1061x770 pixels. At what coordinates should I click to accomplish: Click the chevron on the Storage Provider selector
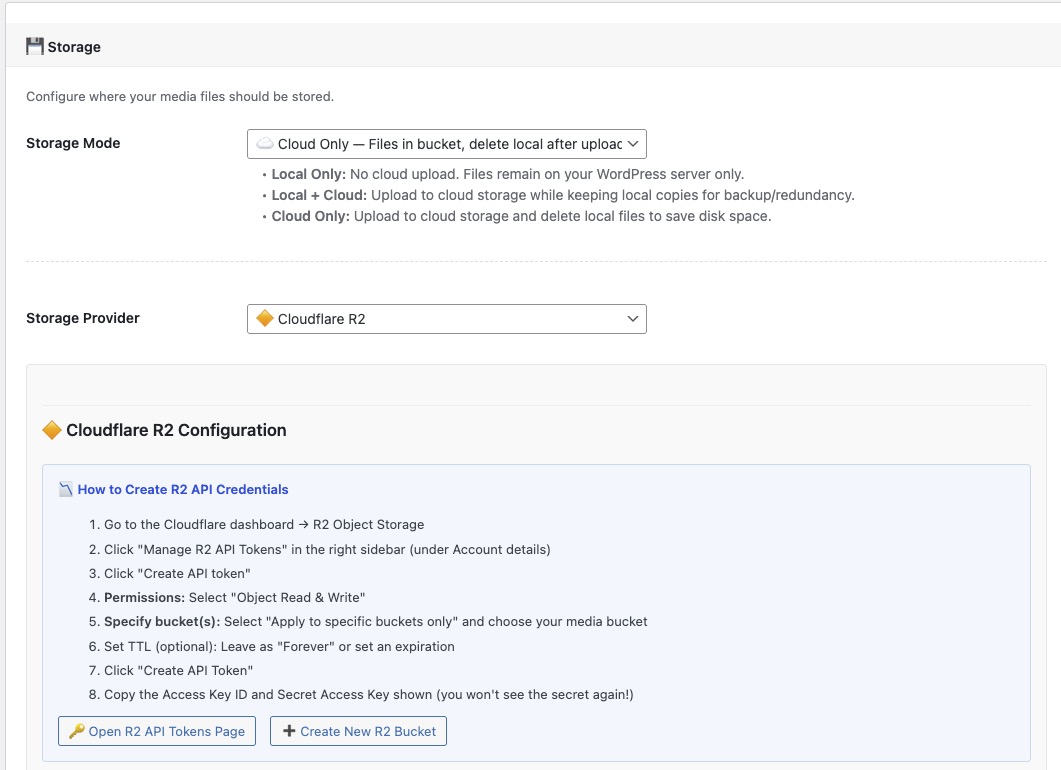pos(633,318)
